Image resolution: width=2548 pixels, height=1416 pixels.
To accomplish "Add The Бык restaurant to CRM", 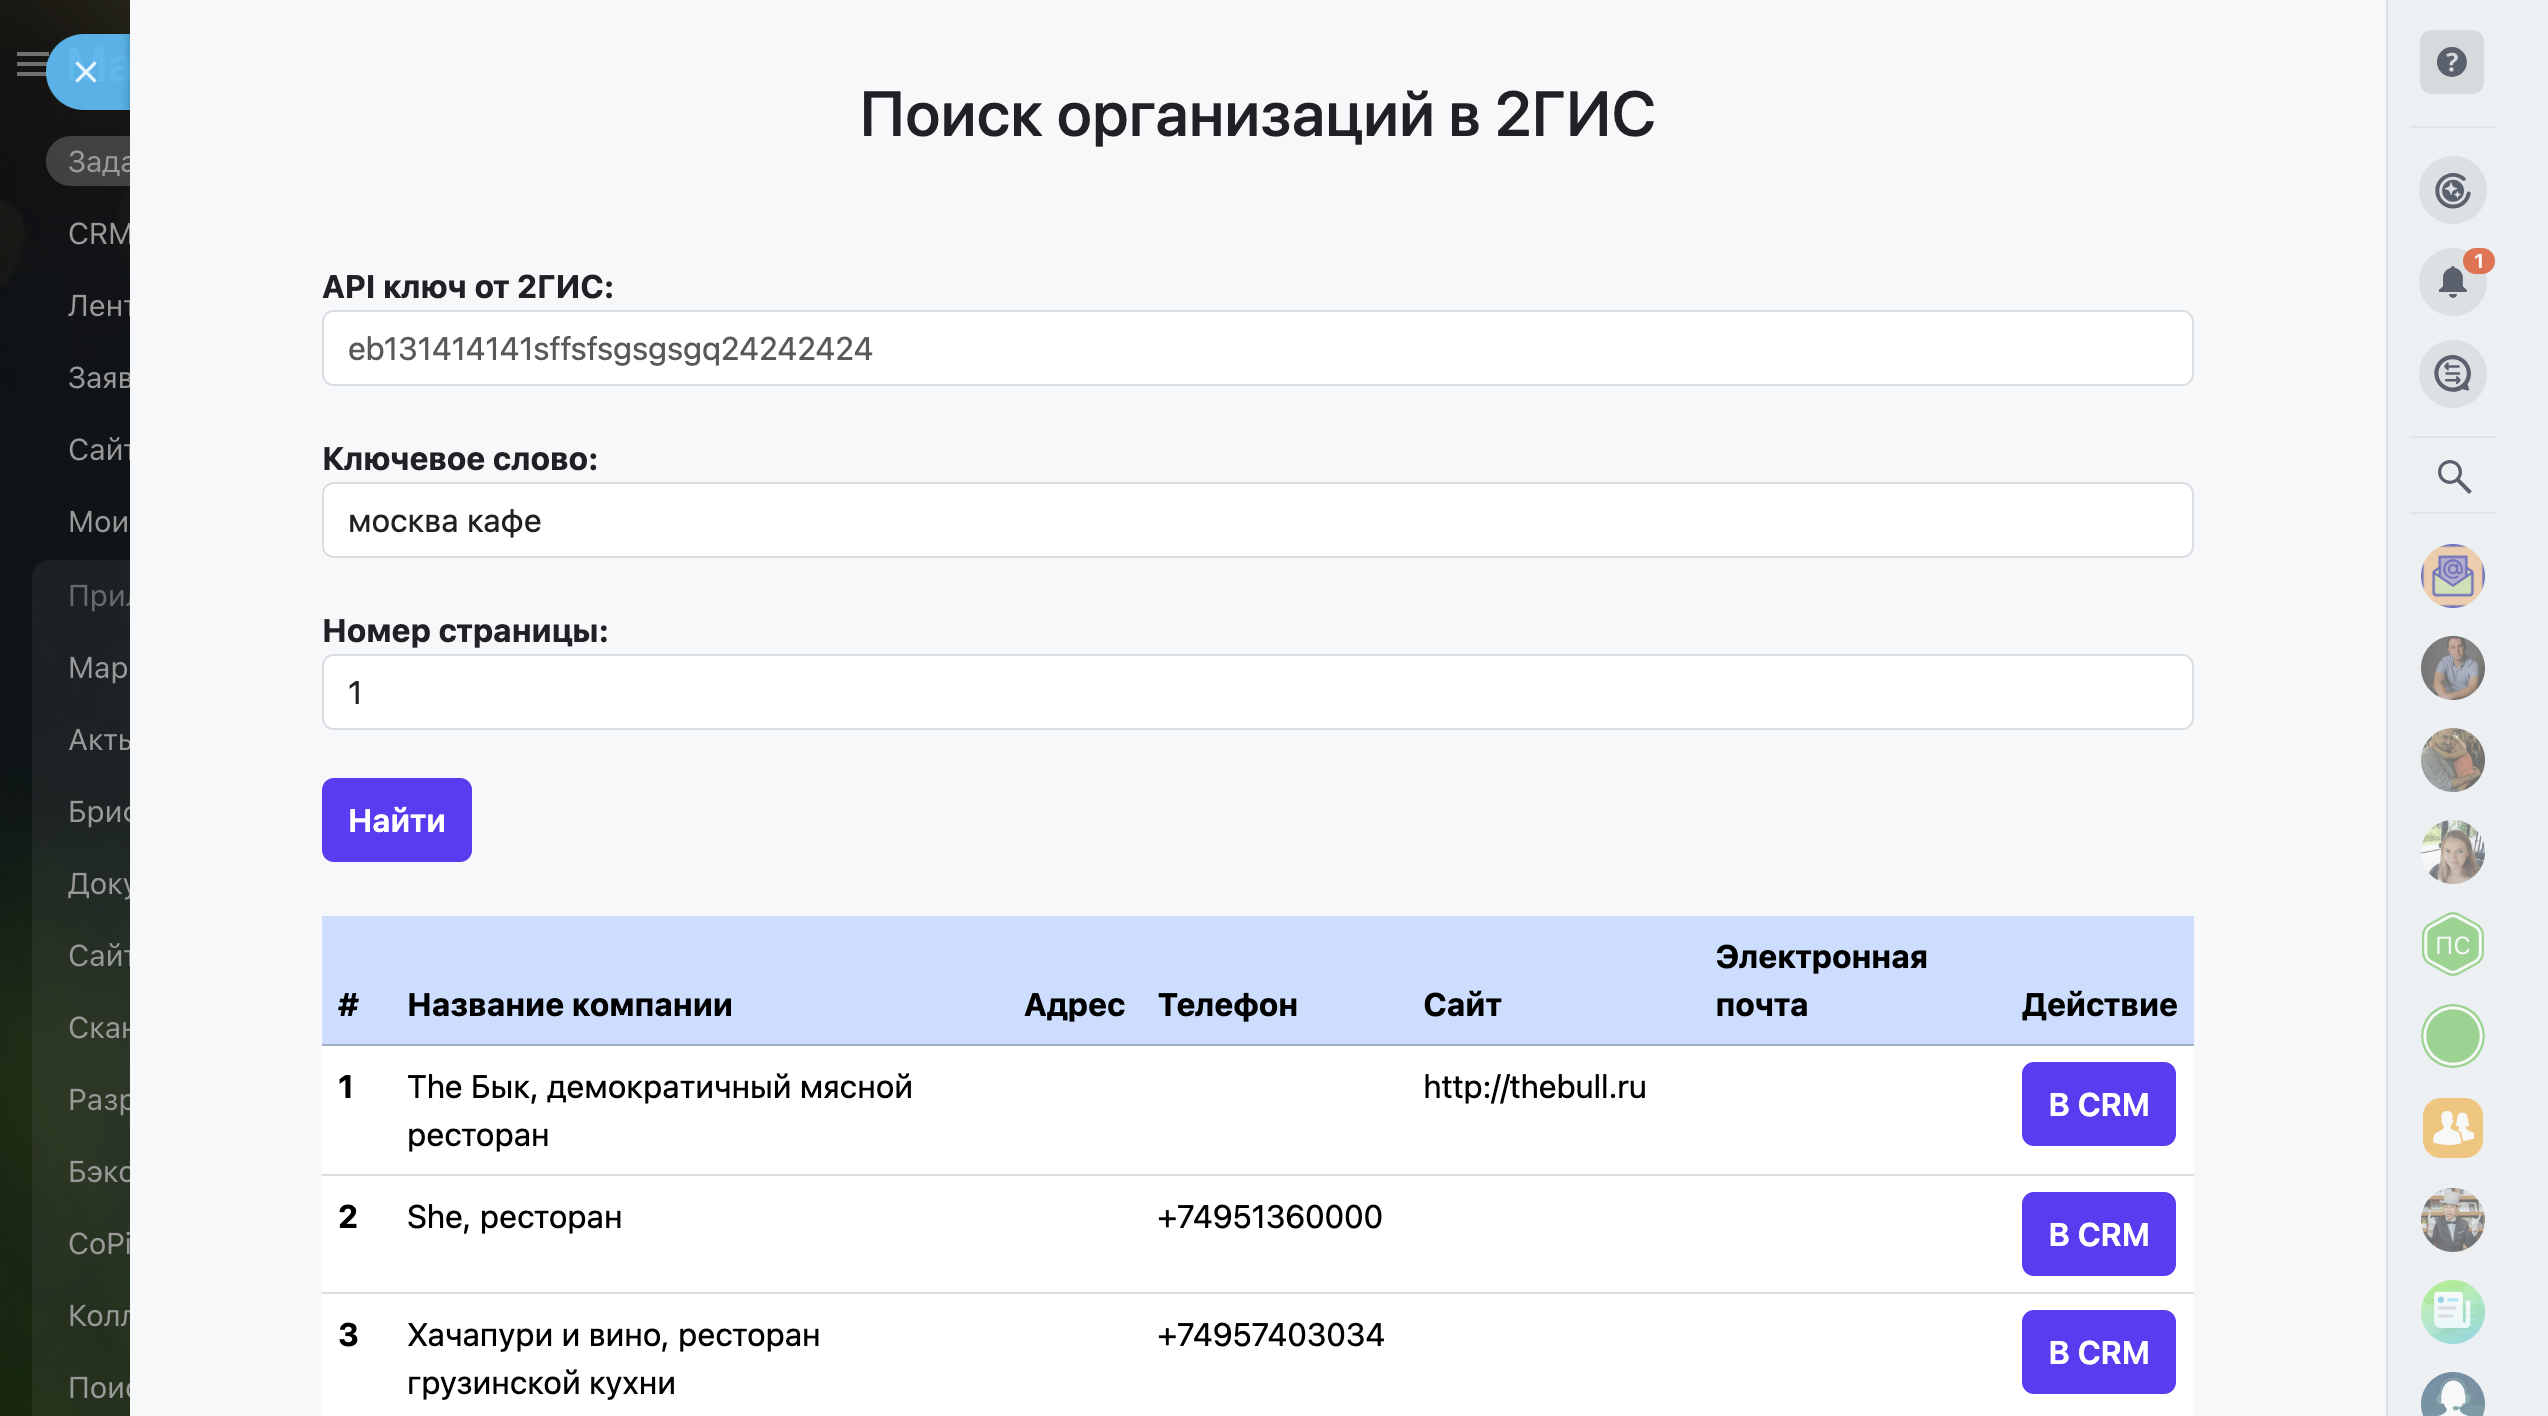I will [x=2098, y=1104].
